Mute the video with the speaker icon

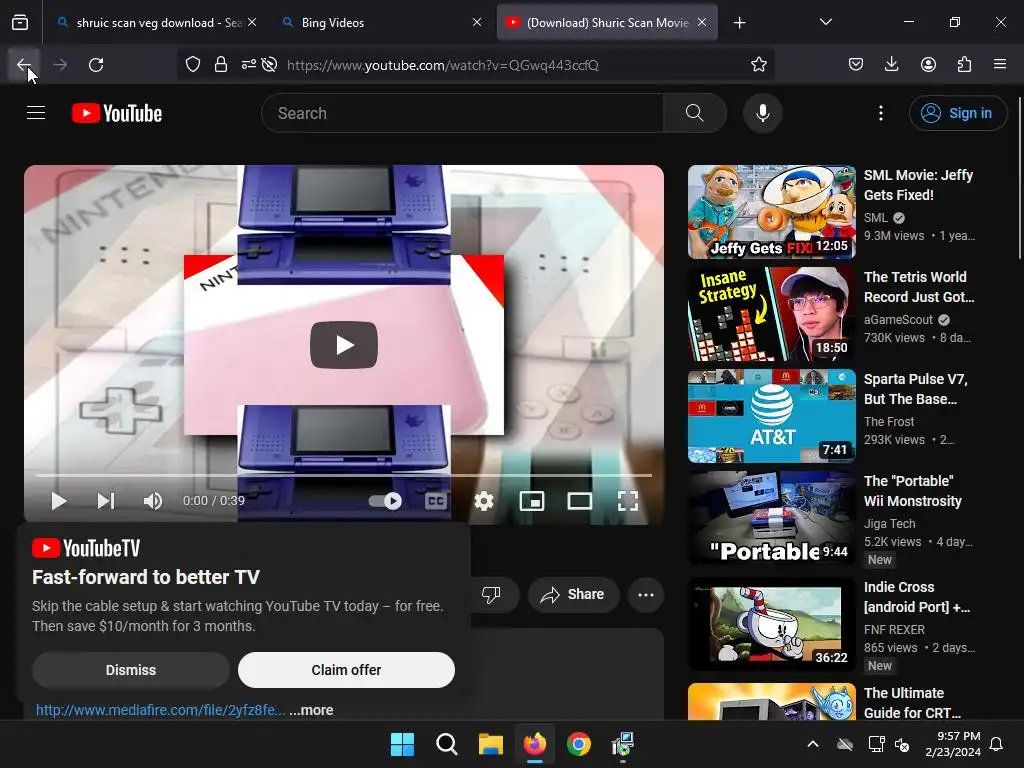[153, 501]
